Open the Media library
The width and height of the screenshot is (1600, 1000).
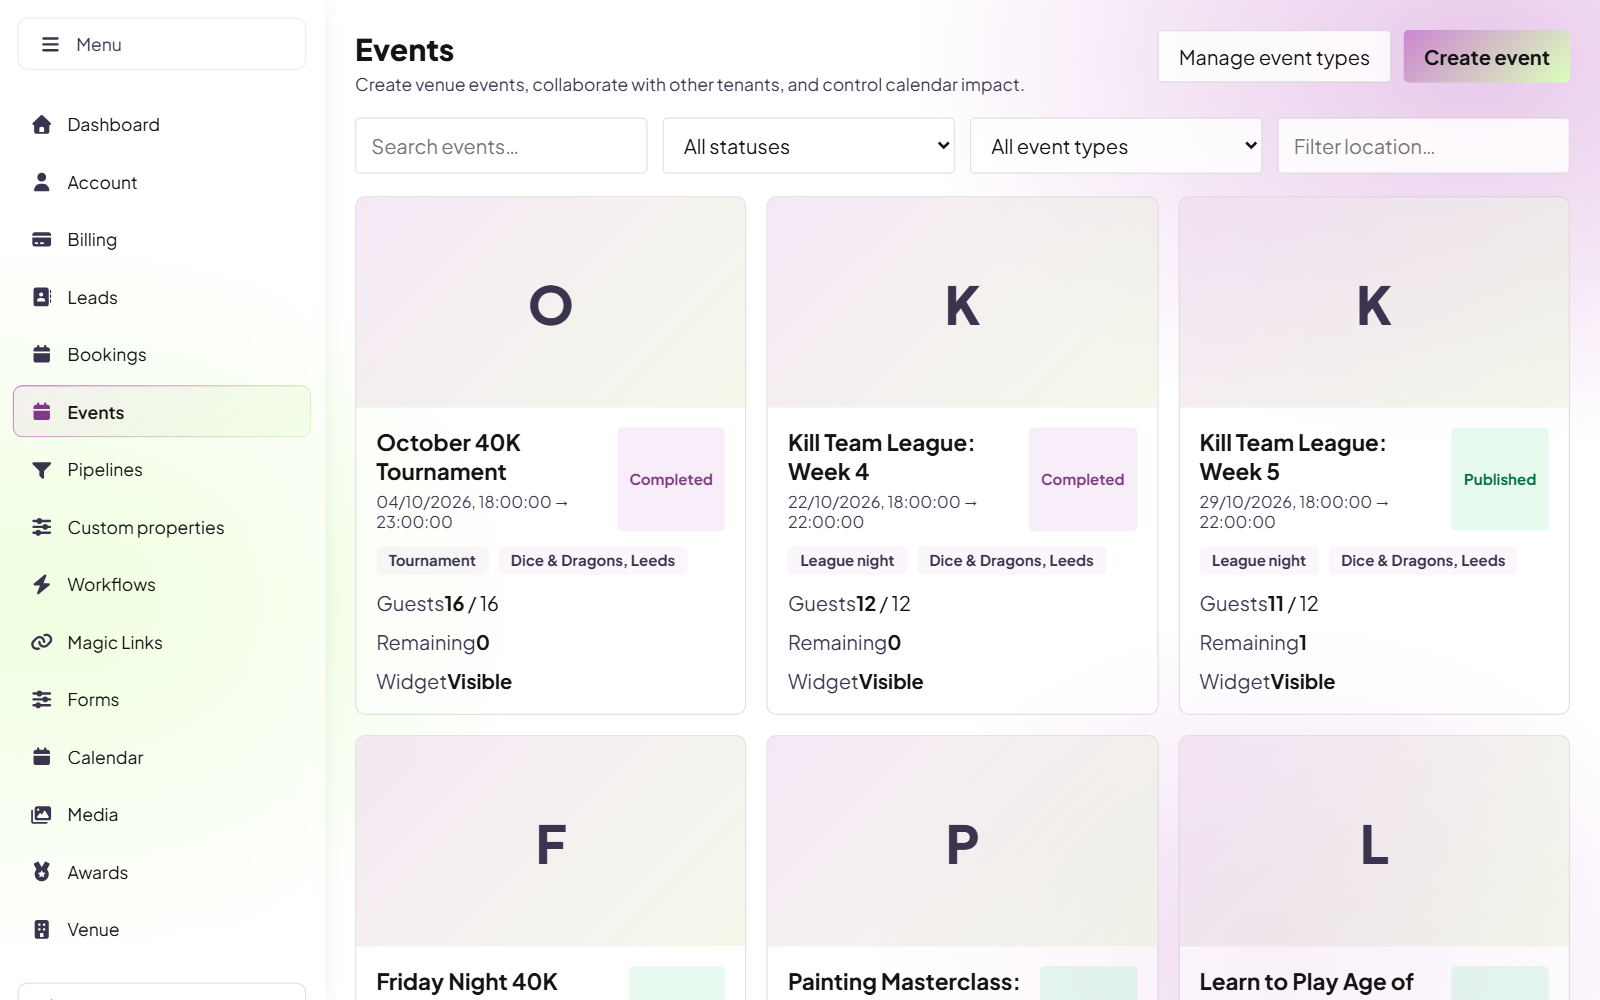(x=162, y=815)
